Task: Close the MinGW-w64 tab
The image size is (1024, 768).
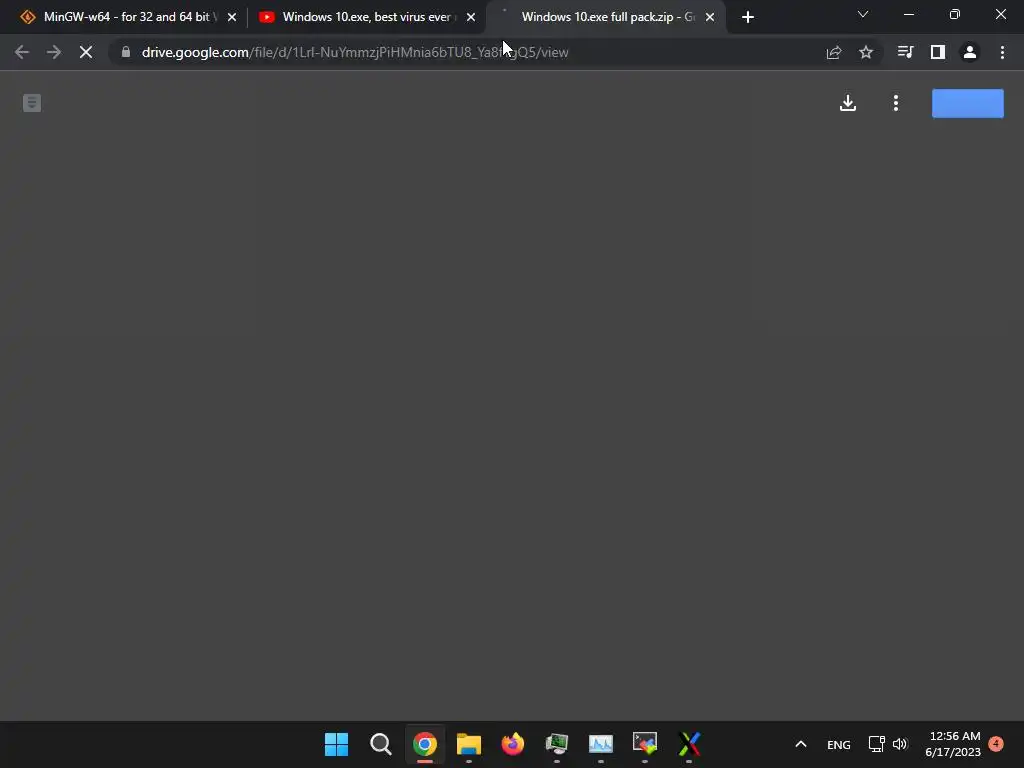Action: [232, 17]
